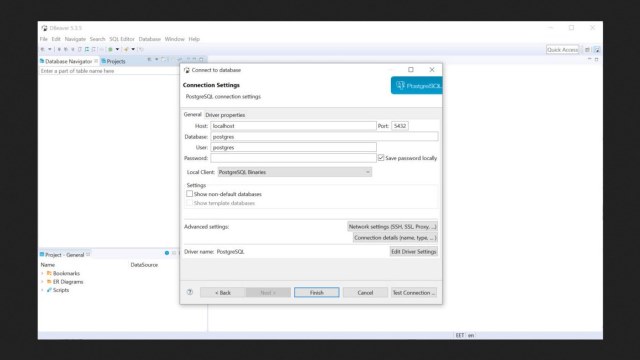Click the Quick Access search box
The width and height of the screenshot is (640, 360).
[562, 50]
